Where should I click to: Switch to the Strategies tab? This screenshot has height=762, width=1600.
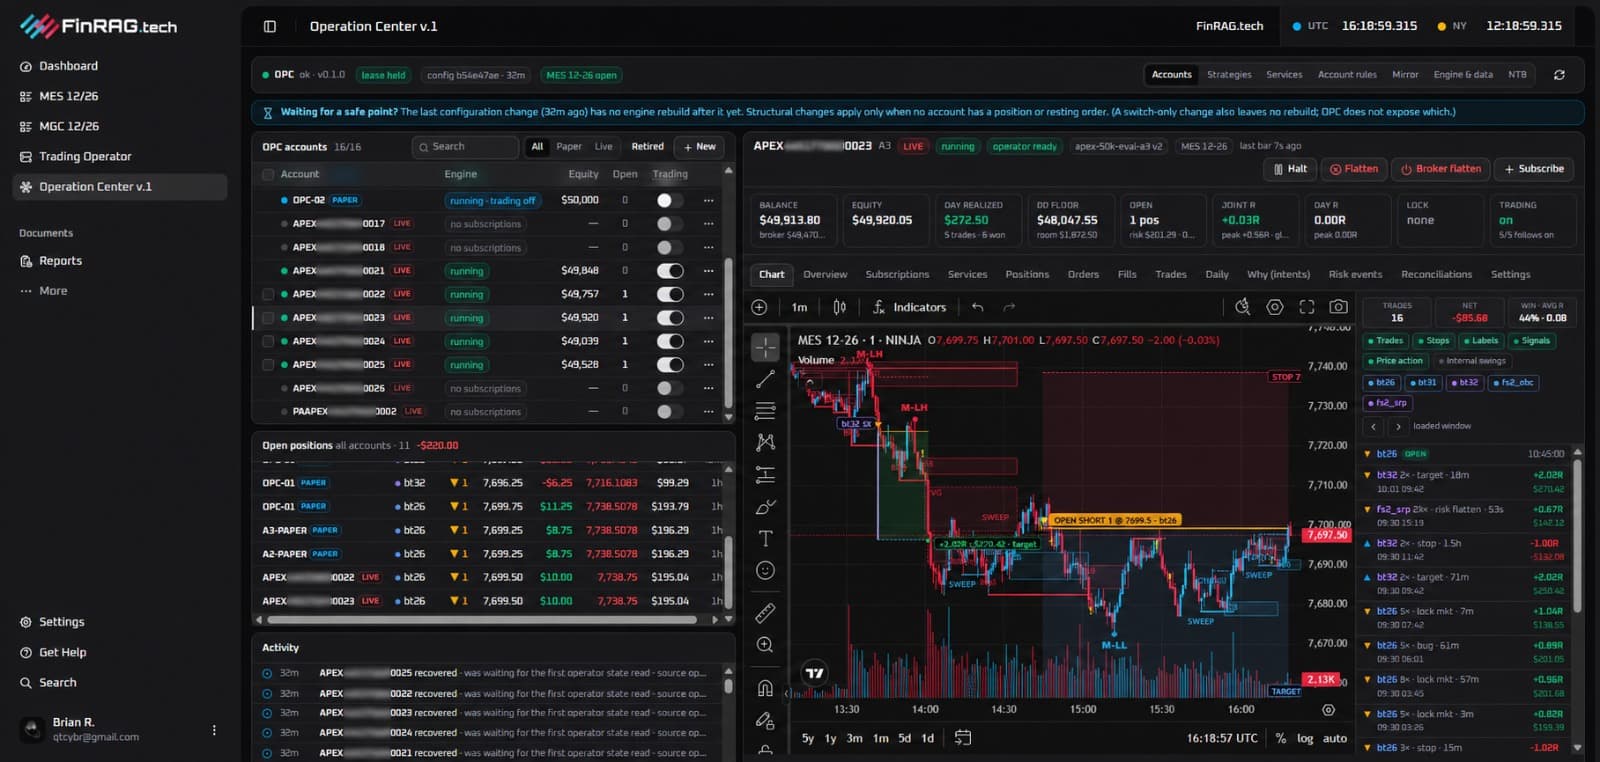pos(1229,75)
